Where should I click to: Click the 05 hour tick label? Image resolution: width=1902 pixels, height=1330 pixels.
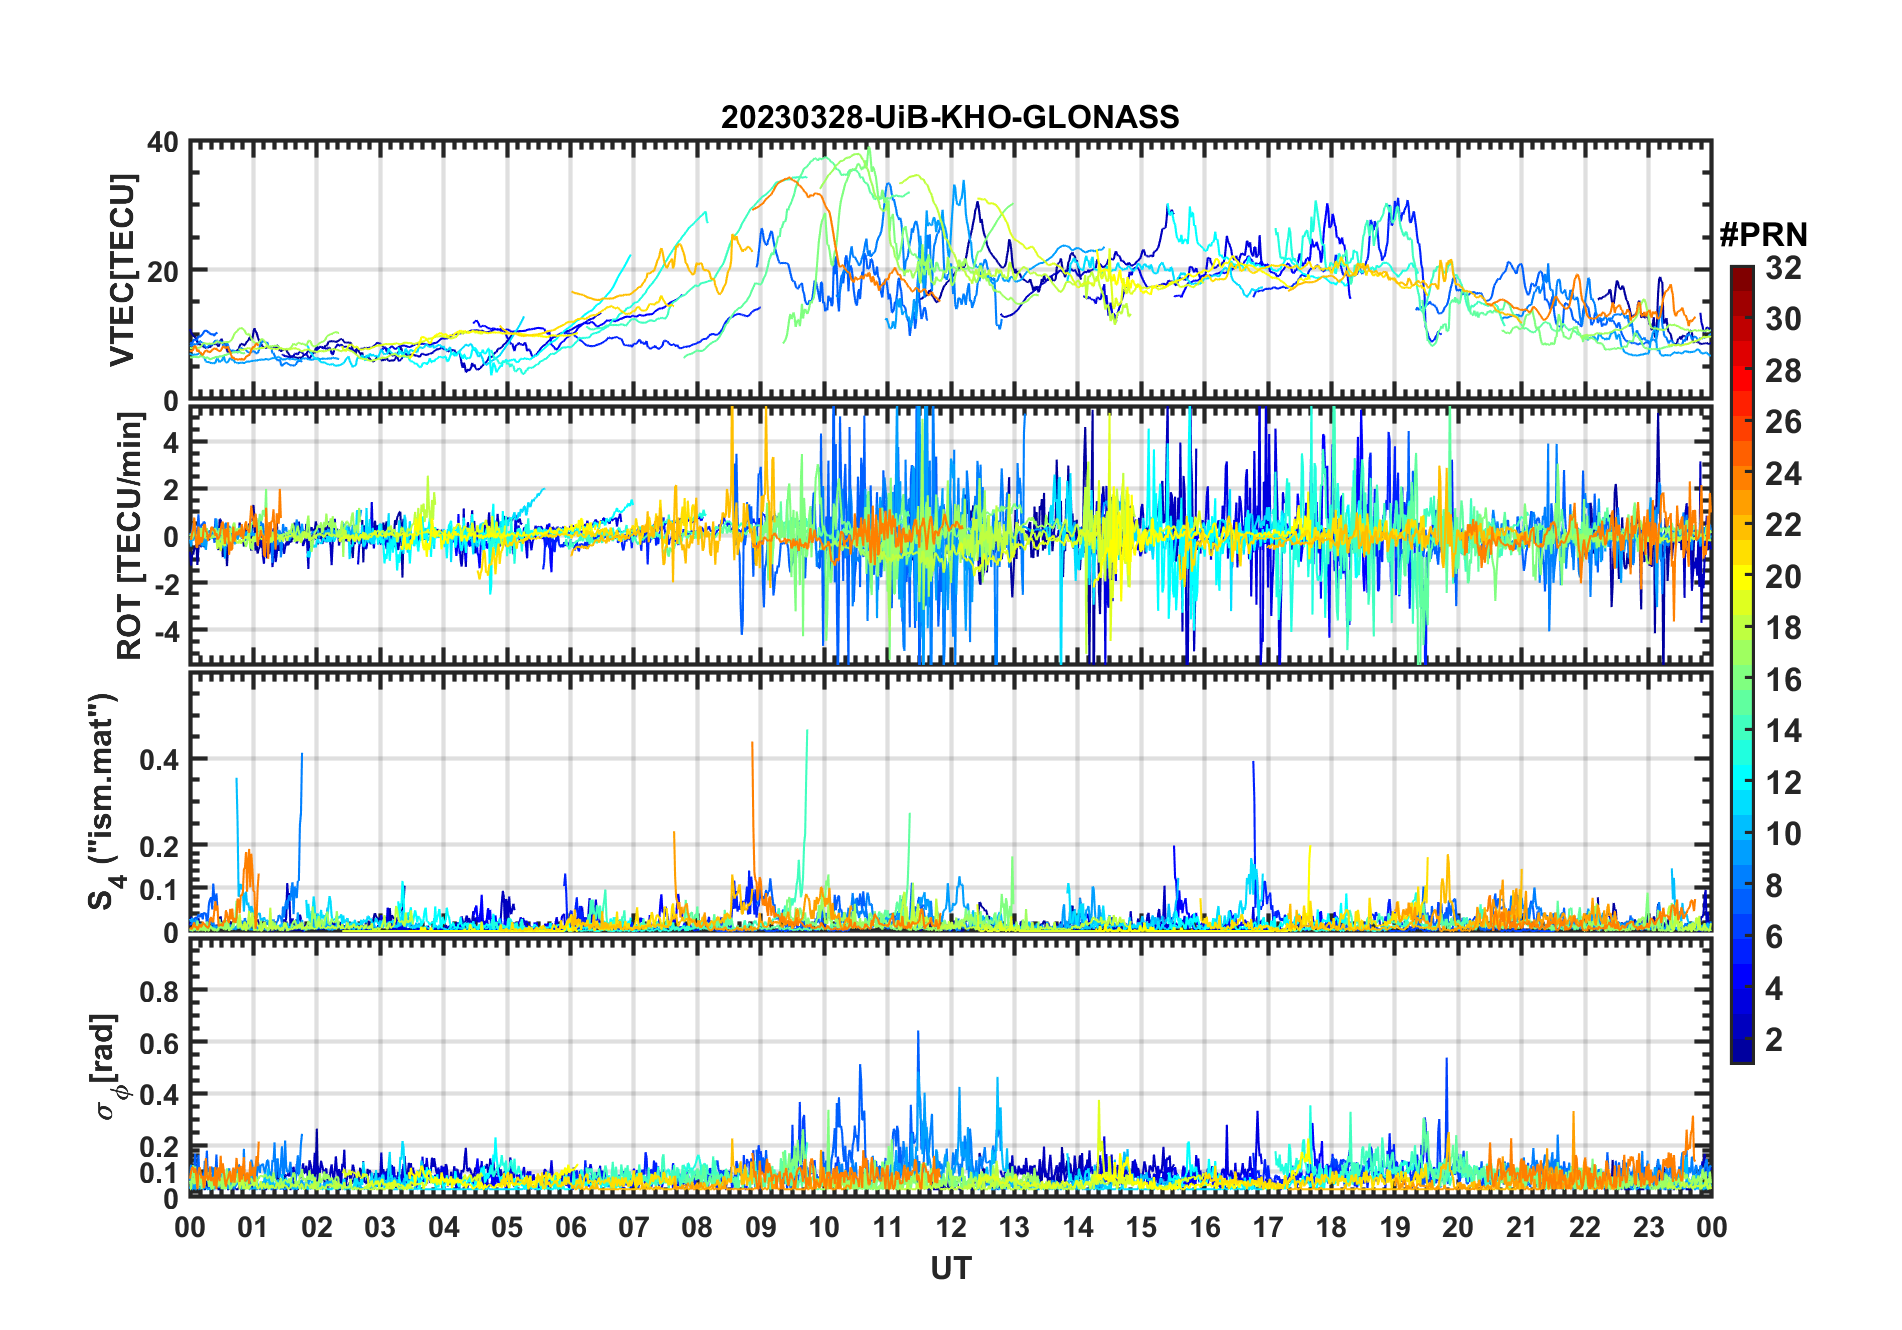[x=507, y=1227]
